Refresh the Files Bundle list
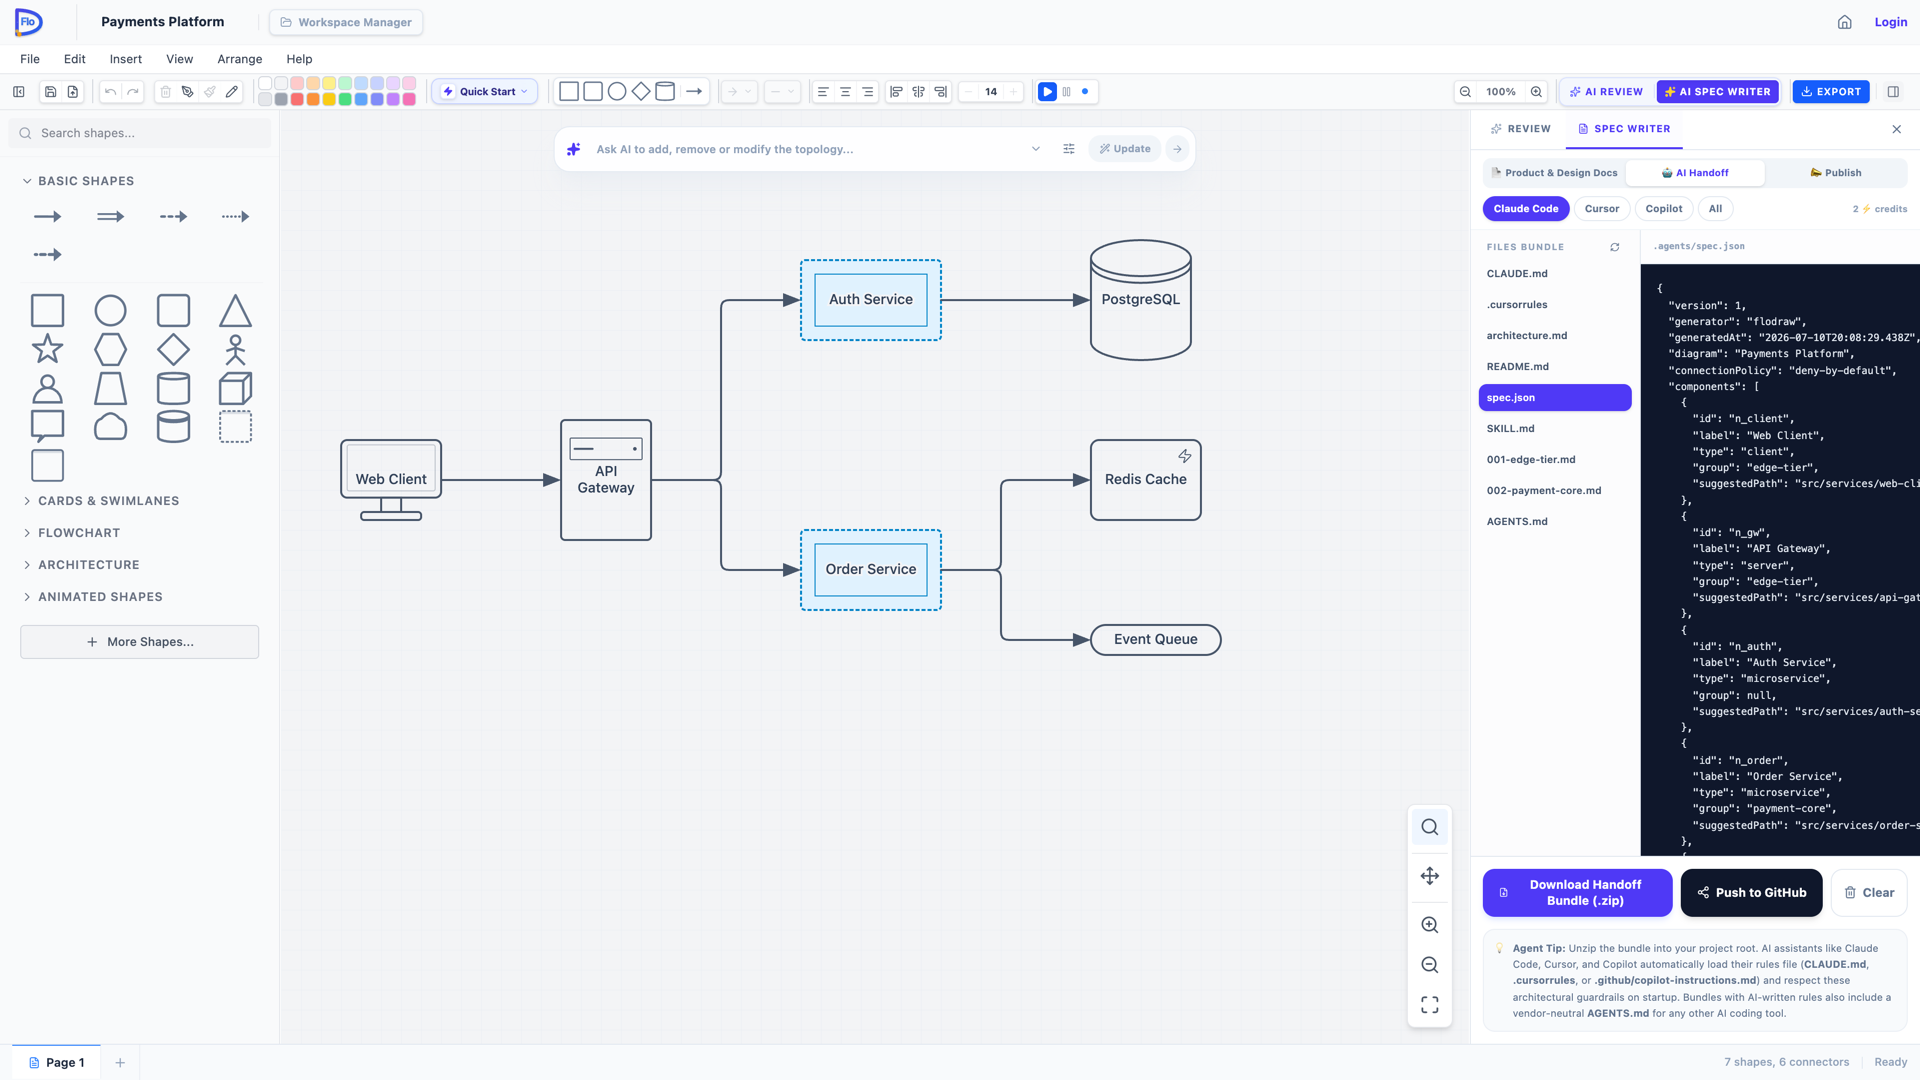 pos(1614,247)
